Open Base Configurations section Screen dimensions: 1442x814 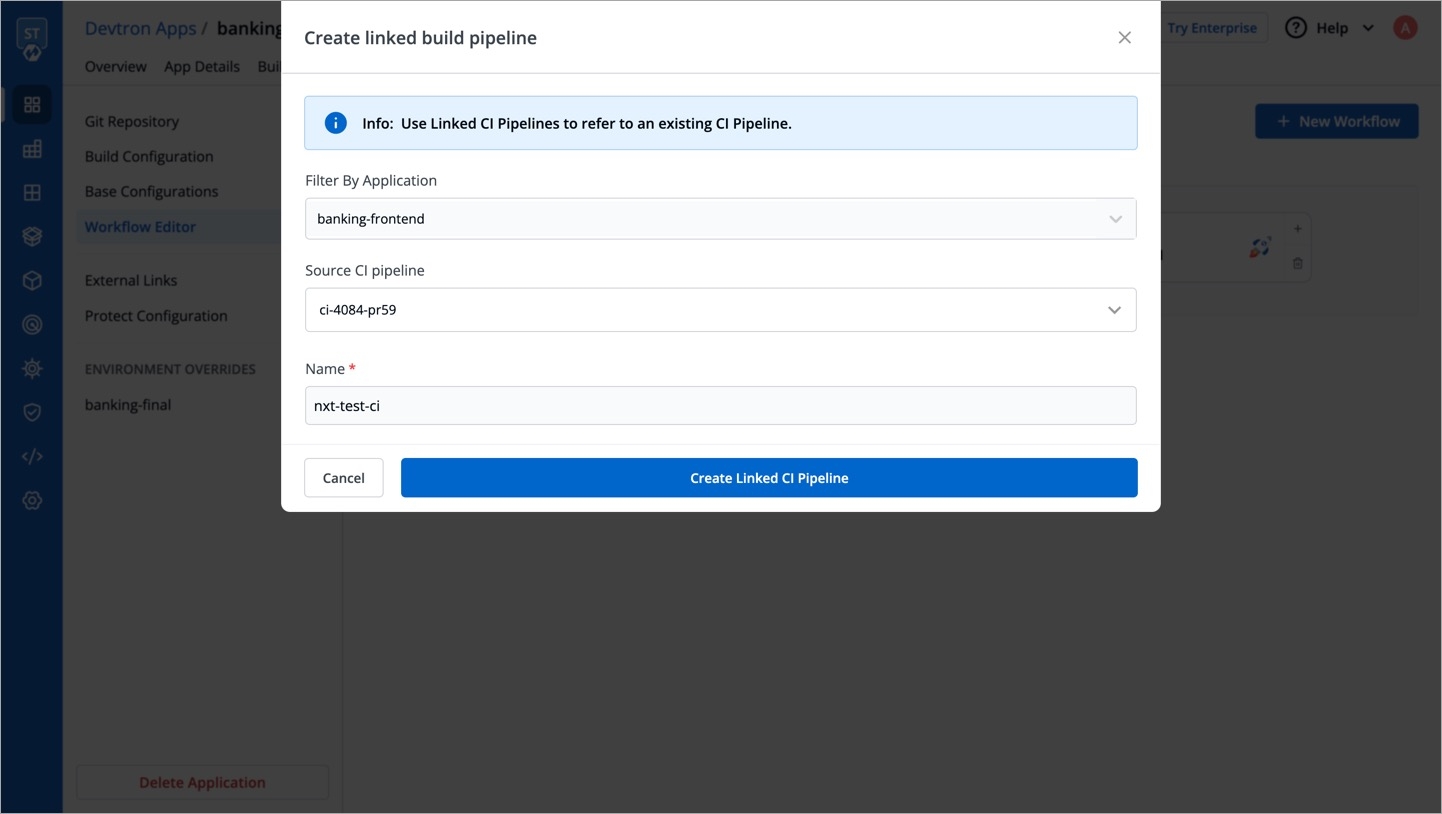click(151, 192)
